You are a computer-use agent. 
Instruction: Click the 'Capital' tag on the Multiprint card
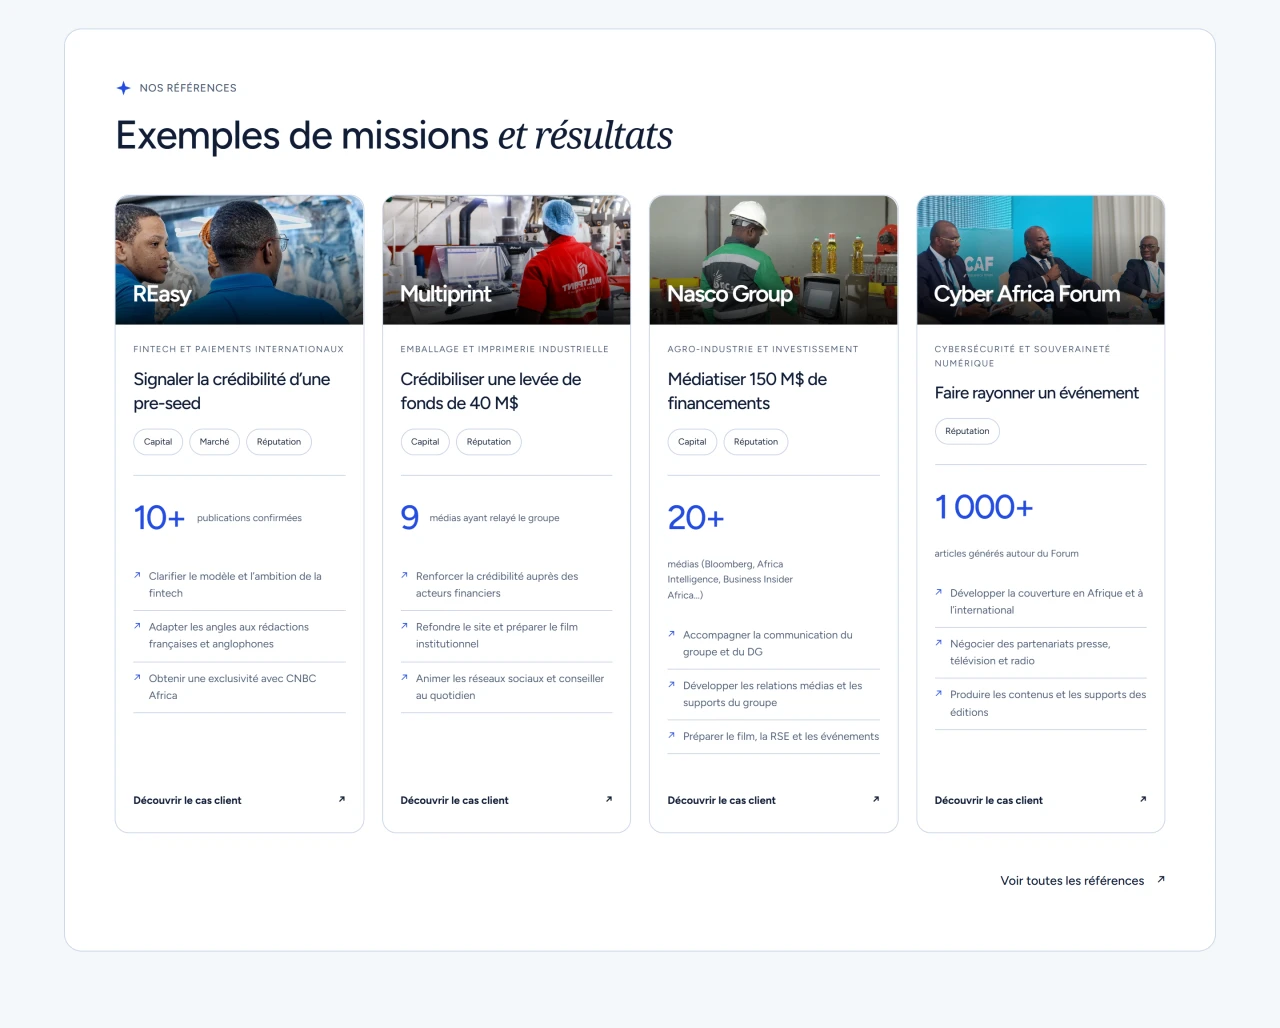point(425,442)
